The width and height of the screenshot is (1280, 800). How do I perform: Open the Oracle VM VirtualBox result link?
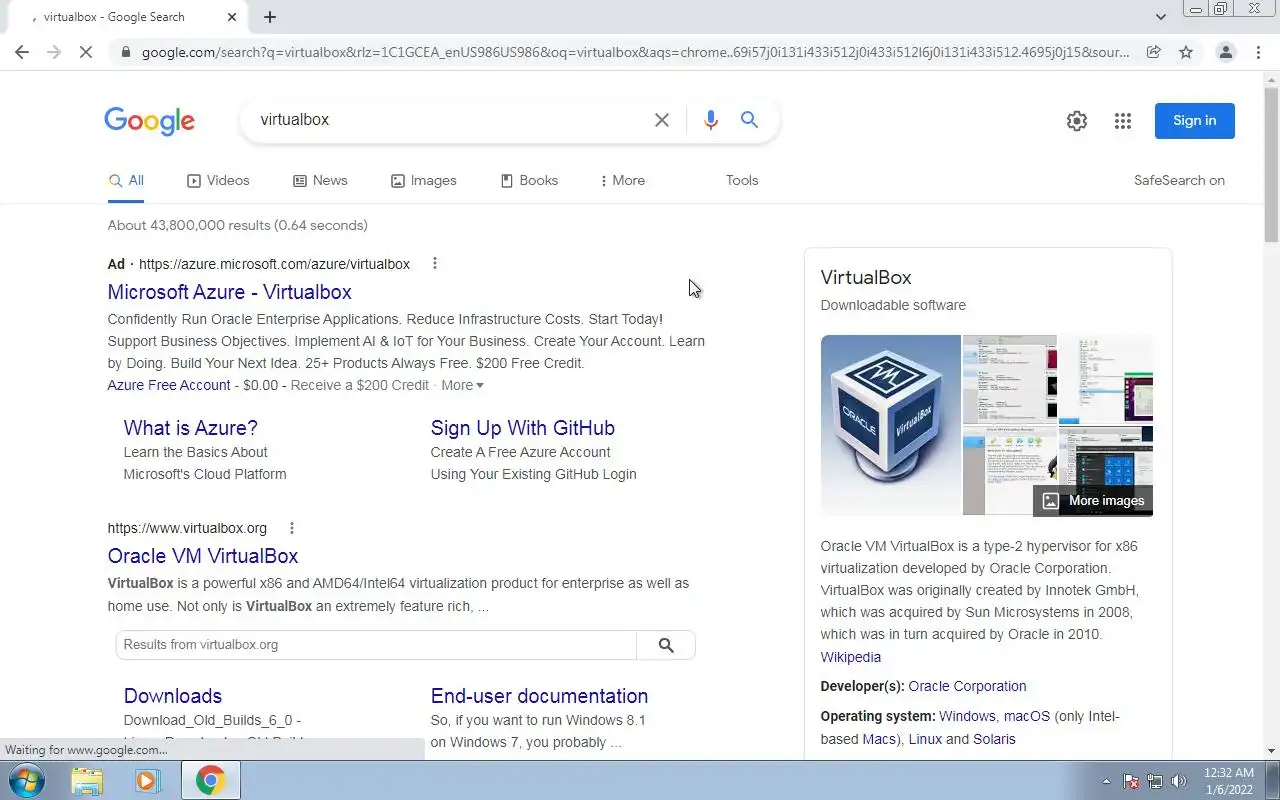pyautogui.click(x=203, y=556)
